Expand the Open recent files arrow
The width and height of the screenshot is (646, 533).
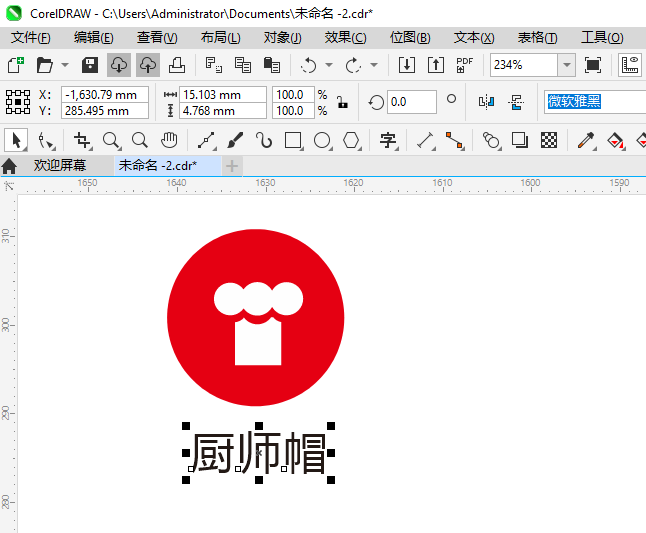[65, 65]
